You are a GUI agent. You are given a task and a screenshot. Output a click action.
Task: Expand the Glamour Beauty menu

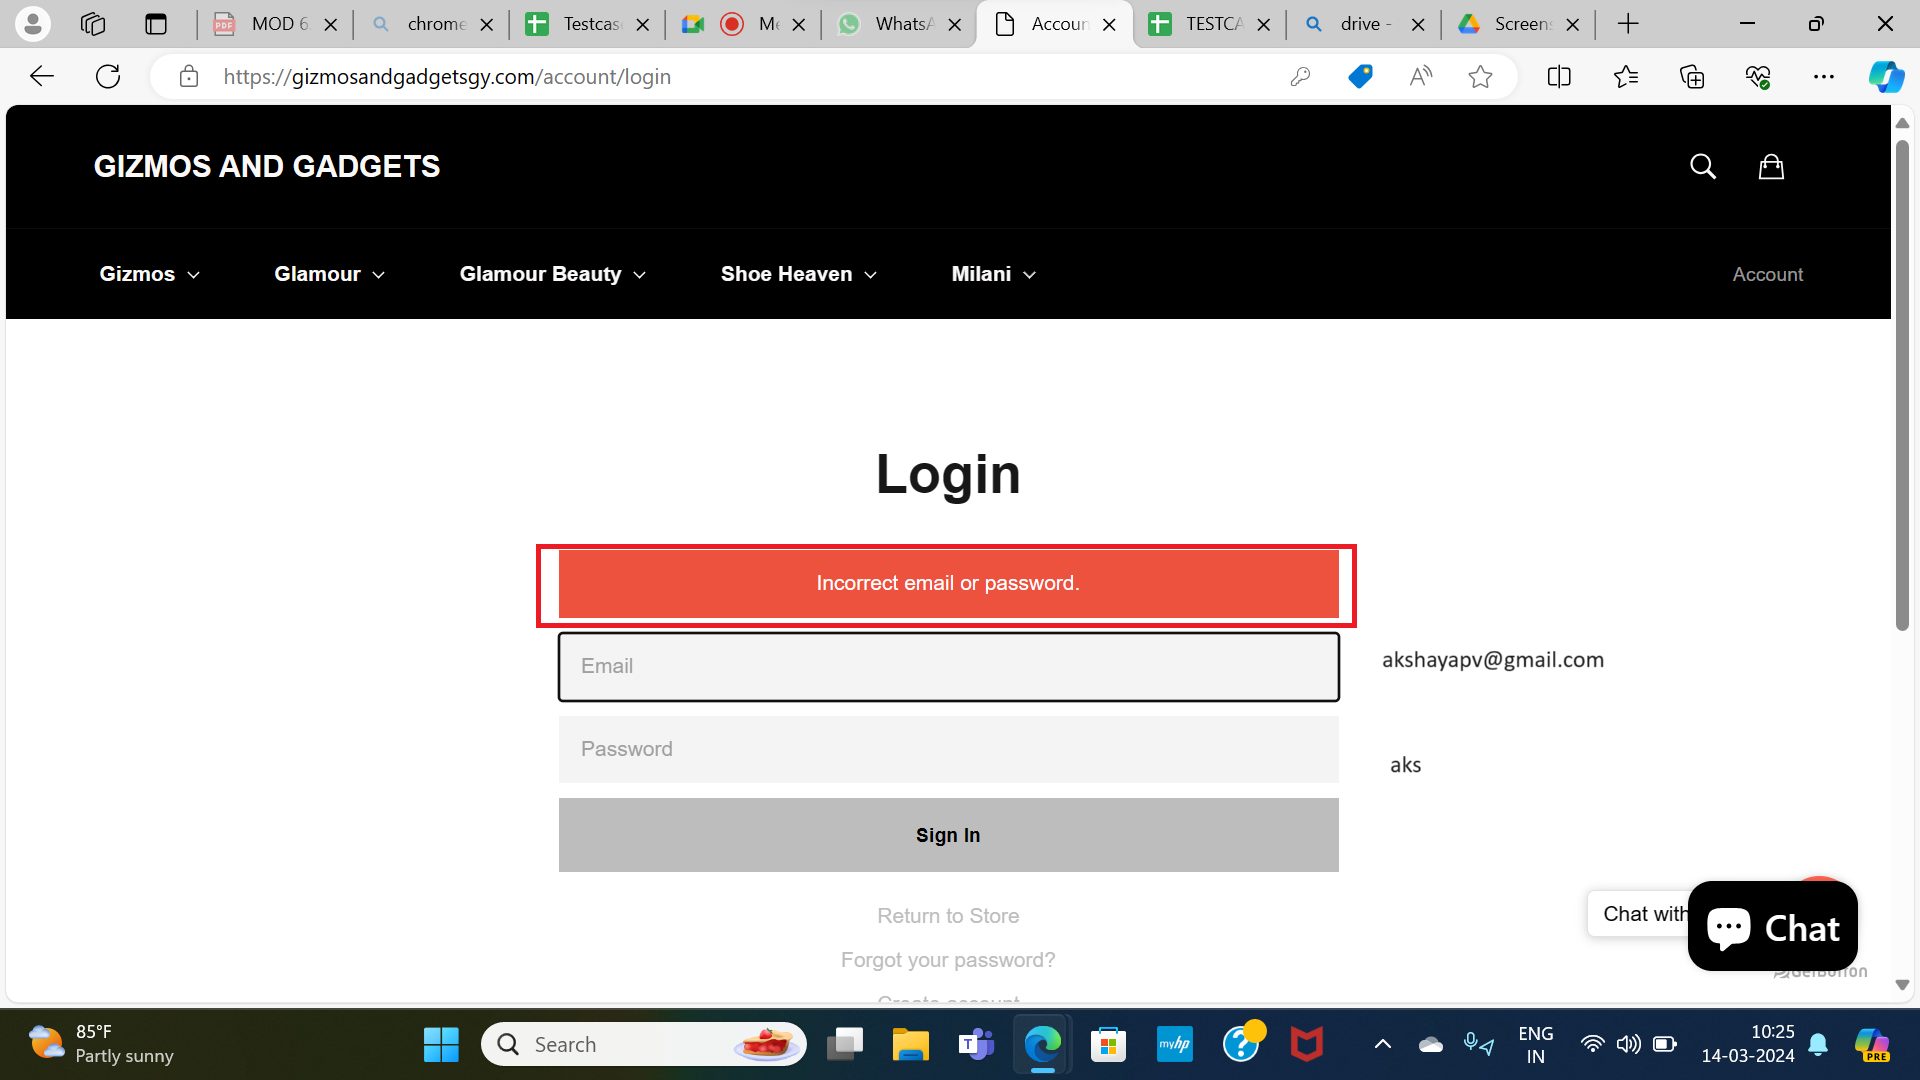coord(552,274)
